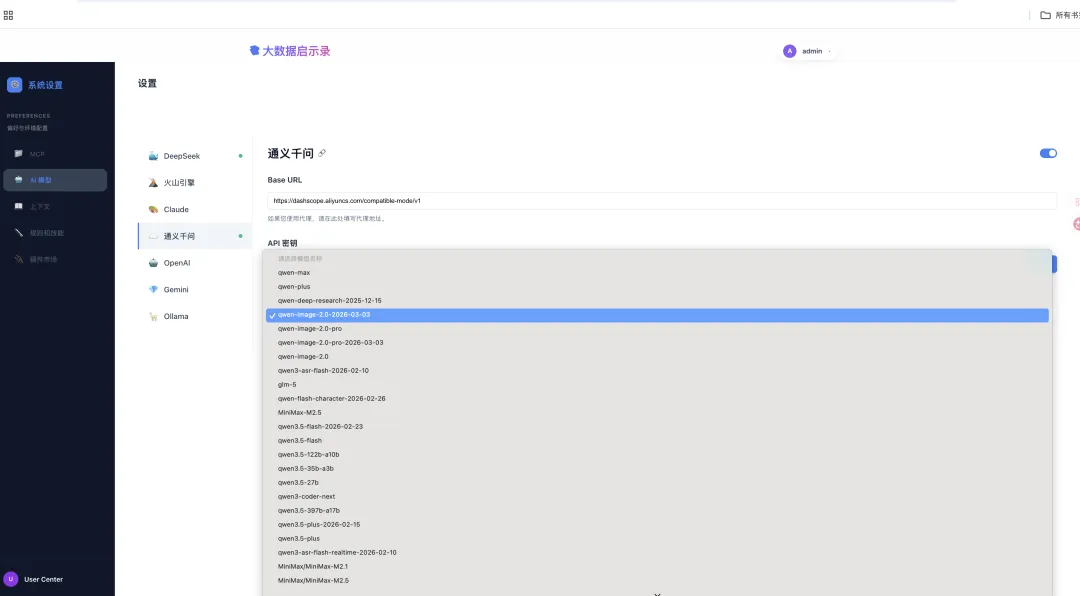This screenshot has height=596, width=1080.
Task: Select checked qwen-image-2.0-2026-03-03 option
Action: [657, 315]
